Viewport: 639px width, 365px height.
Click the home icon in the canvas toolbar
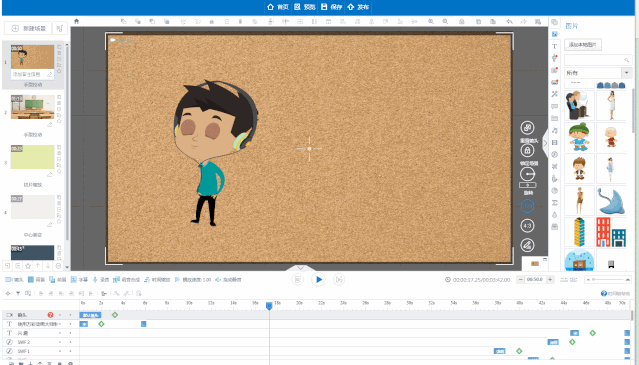[76, 21]
